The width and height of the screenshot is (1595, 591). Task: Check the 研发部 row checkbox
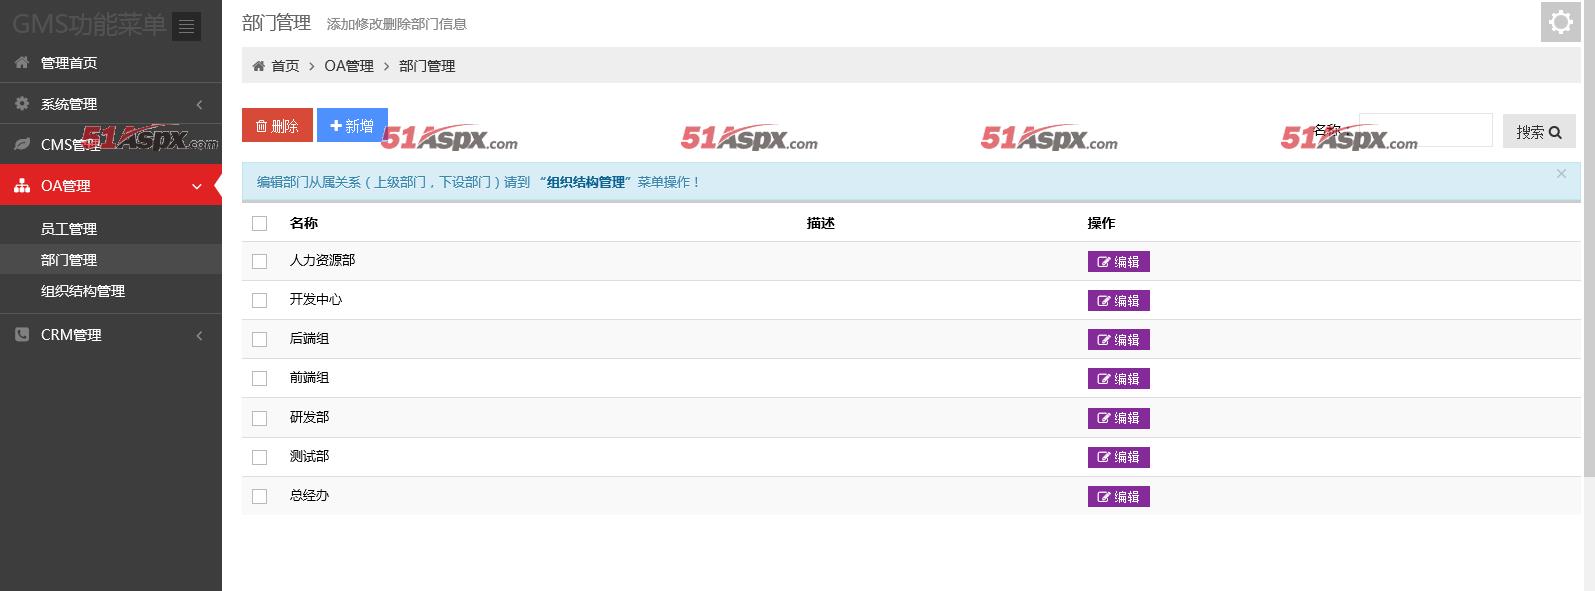coord(260,418)
